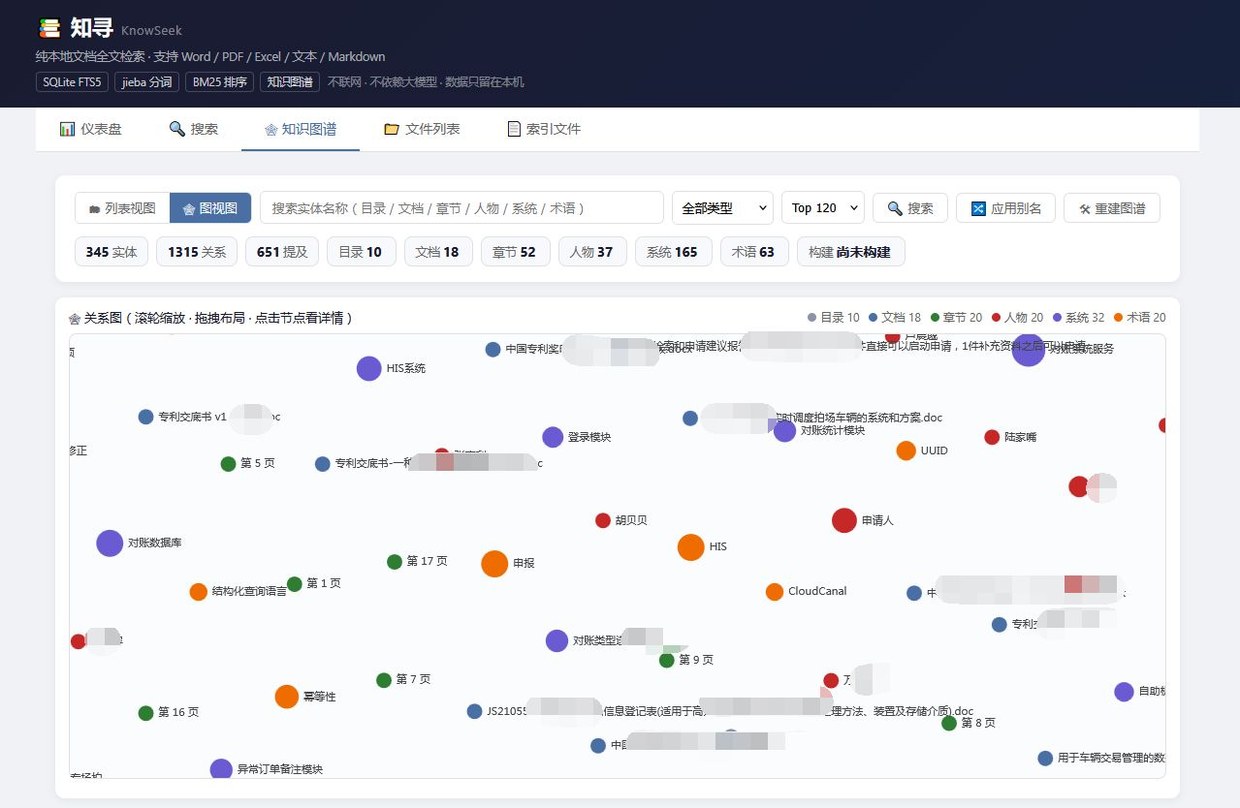The width and height of the screenshot is (1240, 808).
Task: Open the Top 120 dropdown
Action: coord(823,208)
